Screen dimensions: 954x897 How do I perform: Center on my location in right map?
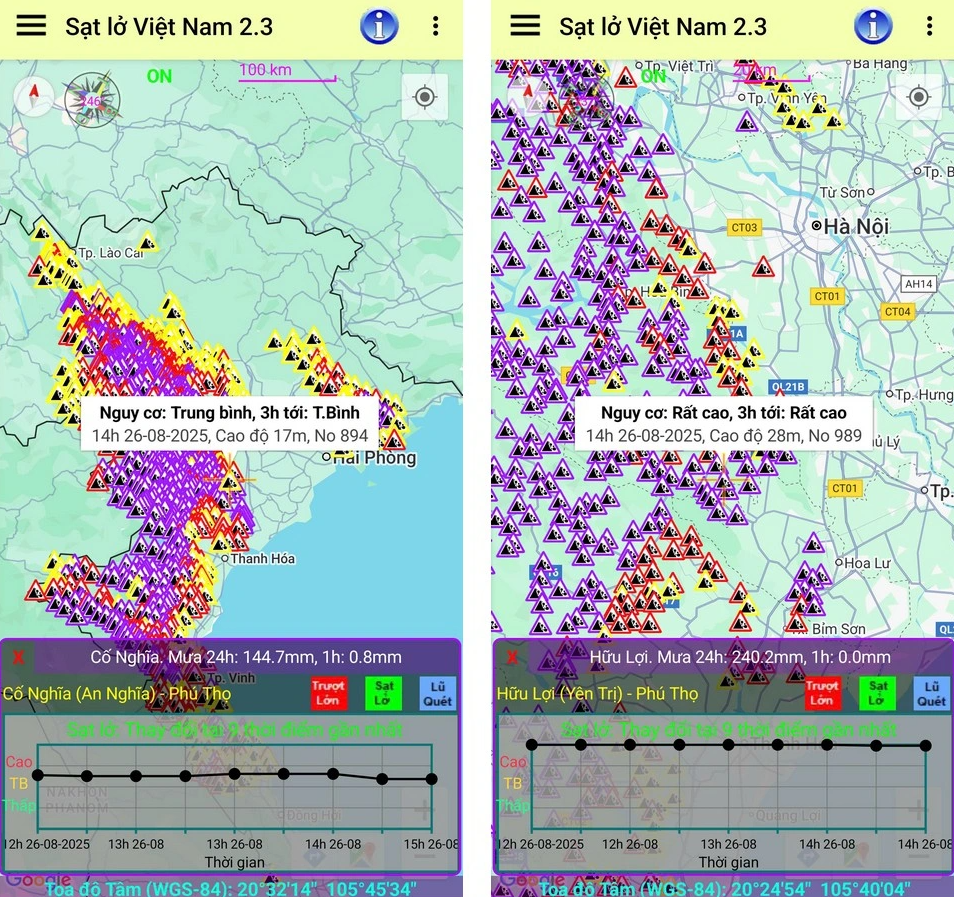point(919,97)
